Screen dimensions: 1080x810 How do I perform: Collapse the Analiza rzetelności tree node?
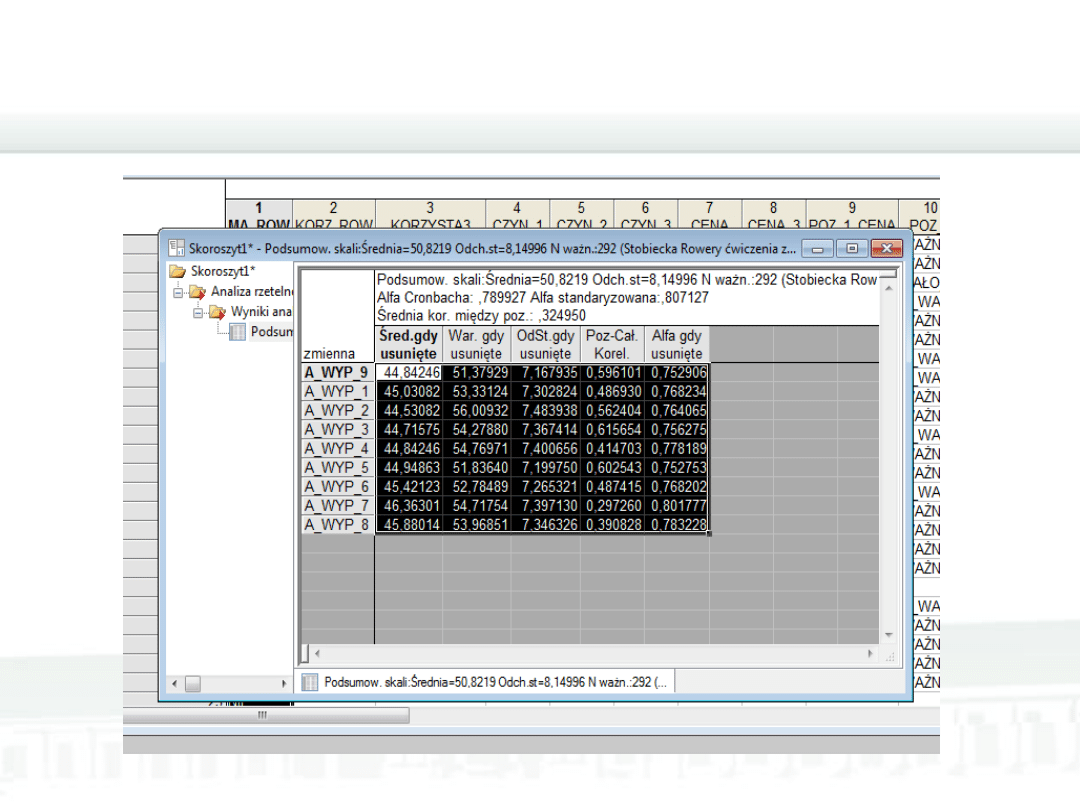tap(179, 292)
